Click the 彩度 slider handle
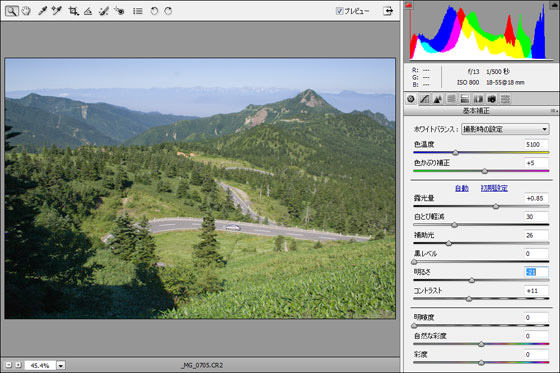Image resolution: width=560 pixels, height=373 pixels. (481, 363)
